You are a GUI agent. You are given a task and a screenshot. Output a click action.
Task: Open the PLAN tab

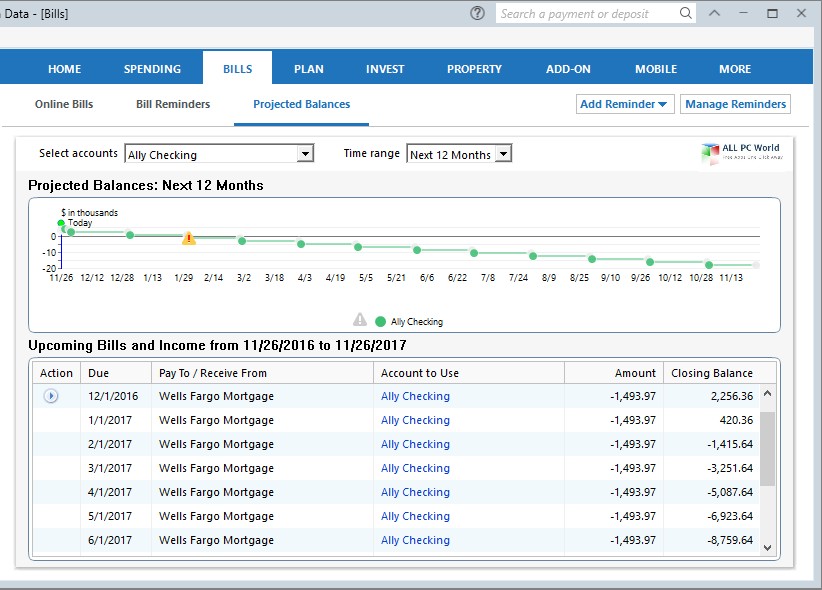(x=308, y=69)
